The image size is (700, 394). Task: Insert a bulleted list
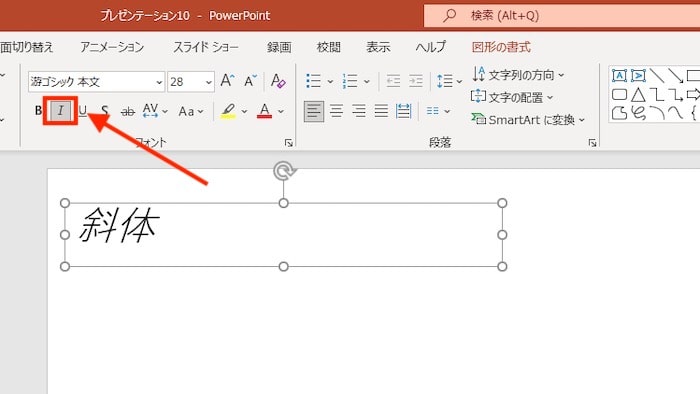tap(313, 81)
